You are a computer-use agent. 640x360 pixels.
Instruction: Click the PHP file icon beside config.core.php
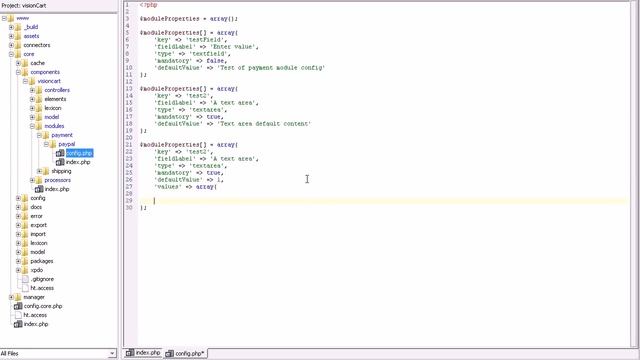click(18, 306)
